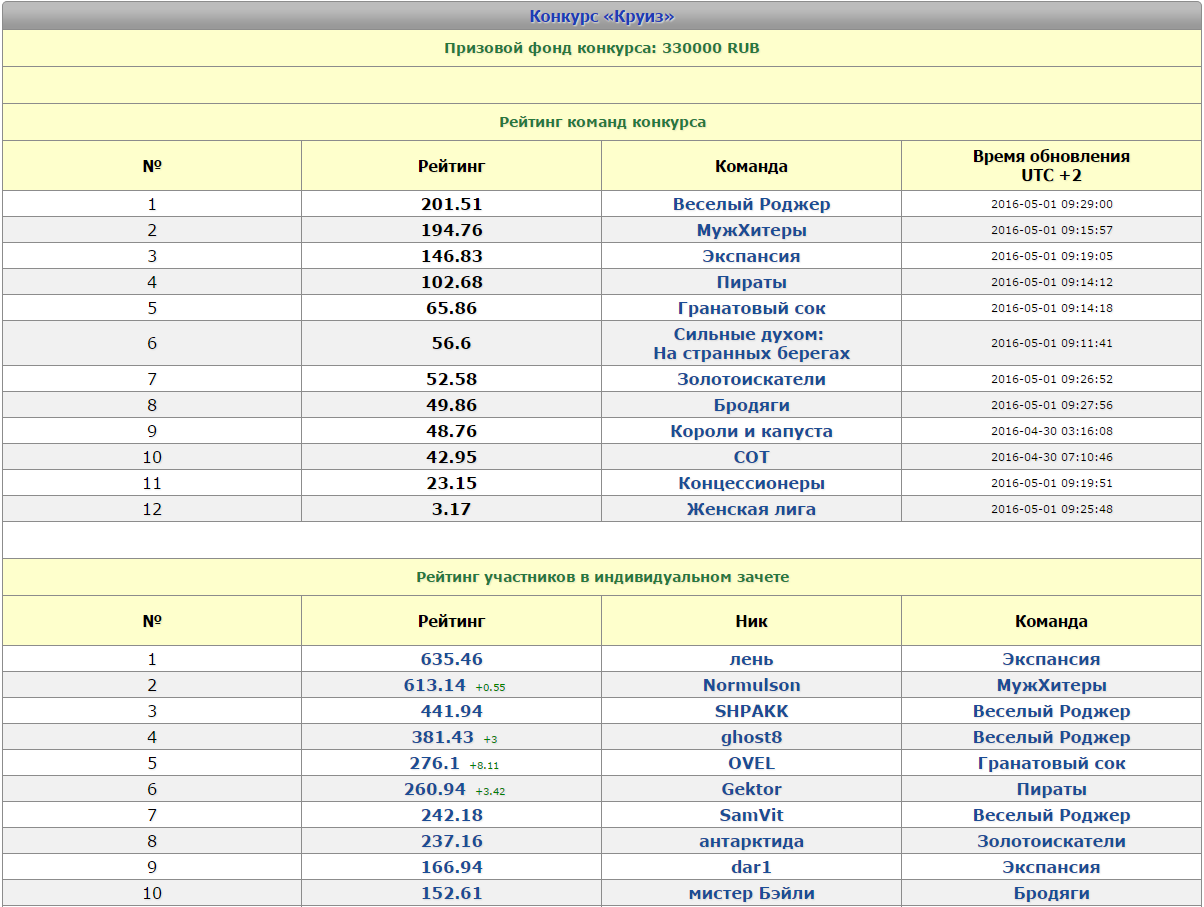1204x907 pixels.
Task: Open participant антарктида profile link
Action: click(x=751, y=841)
